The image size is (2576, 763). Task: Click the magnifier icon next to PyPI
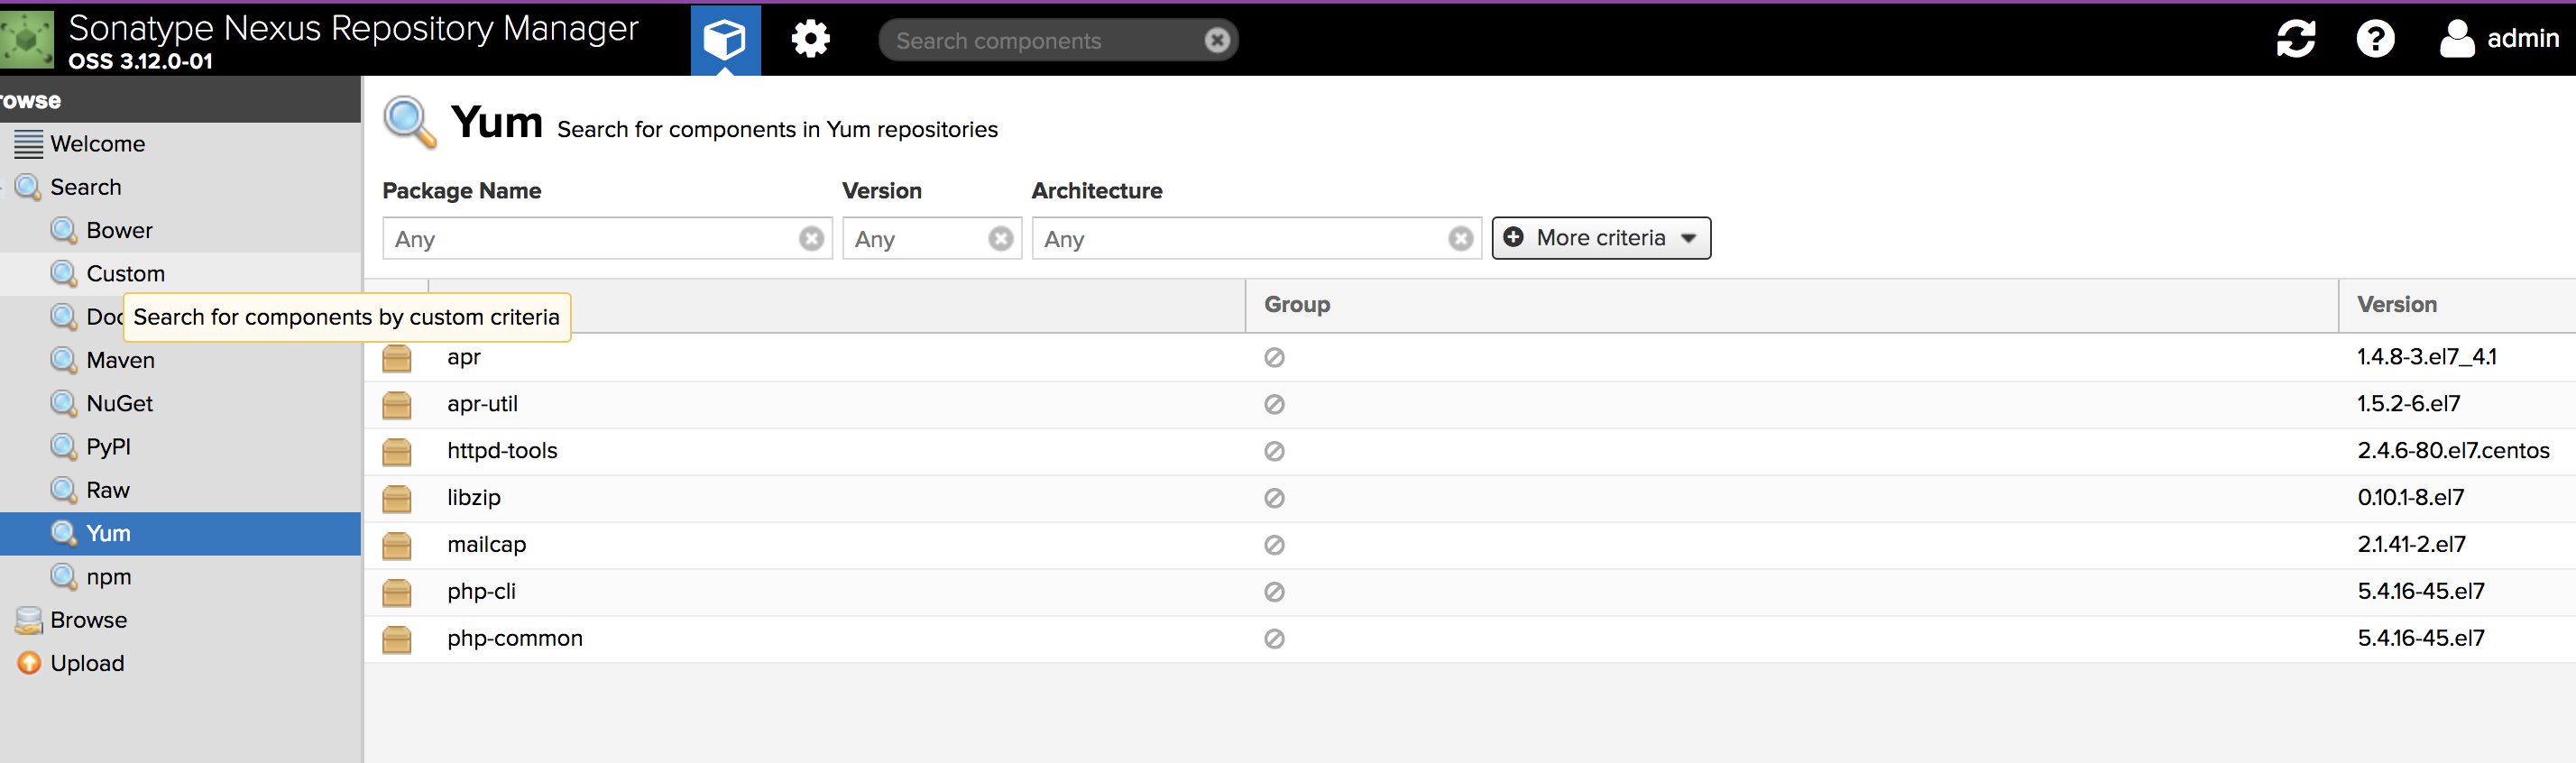[x=64, y=447]
